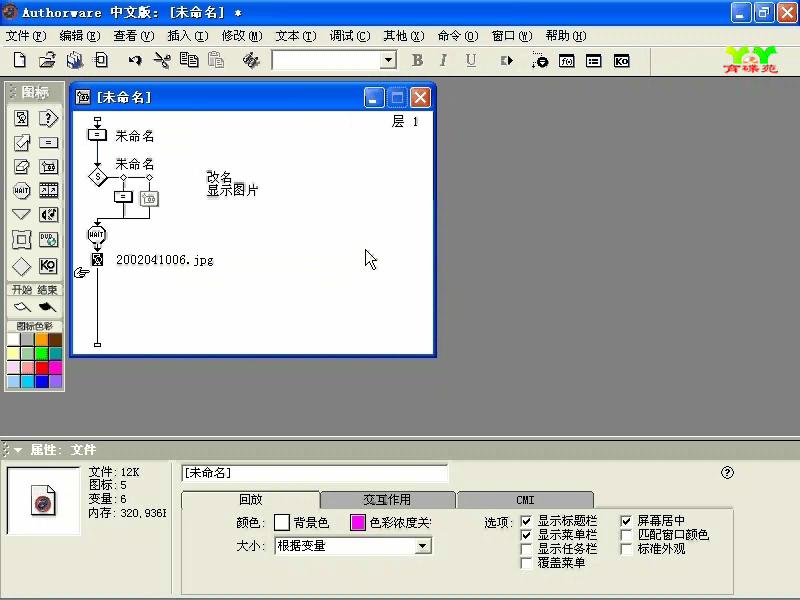Toggle Italic text formatting
Screen dimensions: 800x600
pyautogui.click(x=443, y=60)
